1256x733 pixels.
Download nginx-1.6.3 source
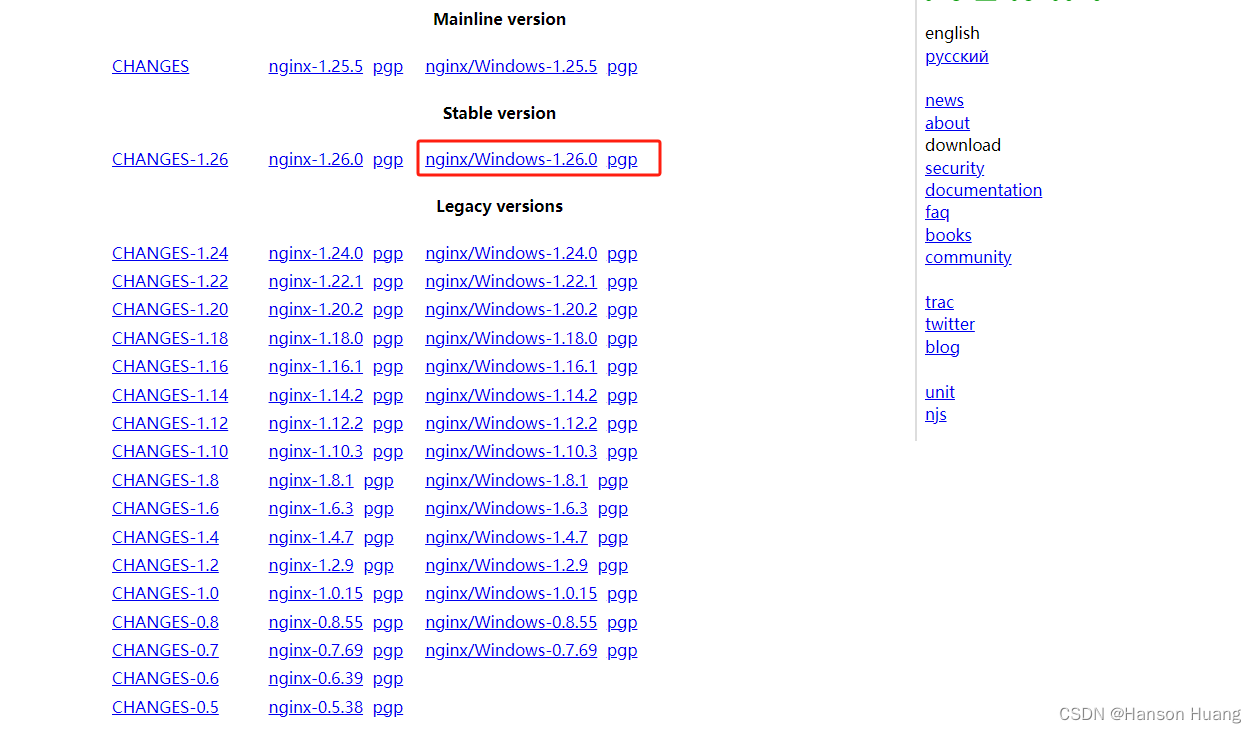click(311, 508)
